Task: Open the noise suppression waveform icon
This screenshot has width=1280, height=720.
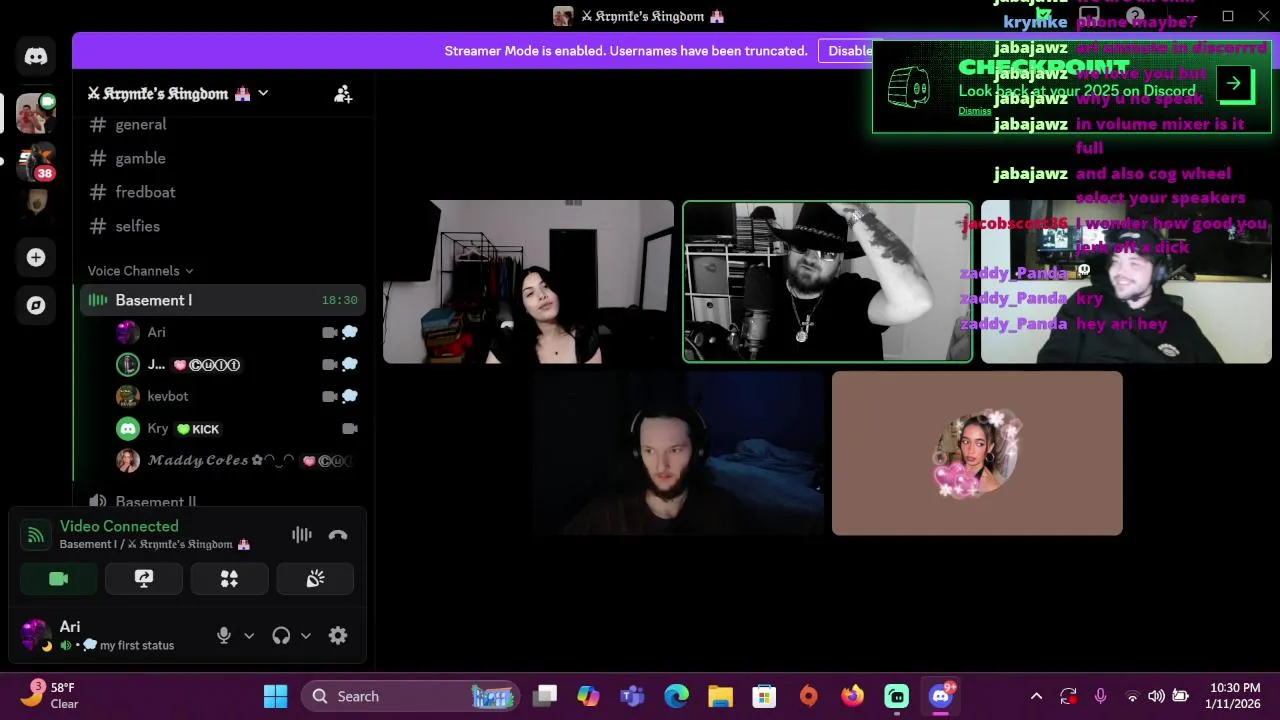Action: 301,535
